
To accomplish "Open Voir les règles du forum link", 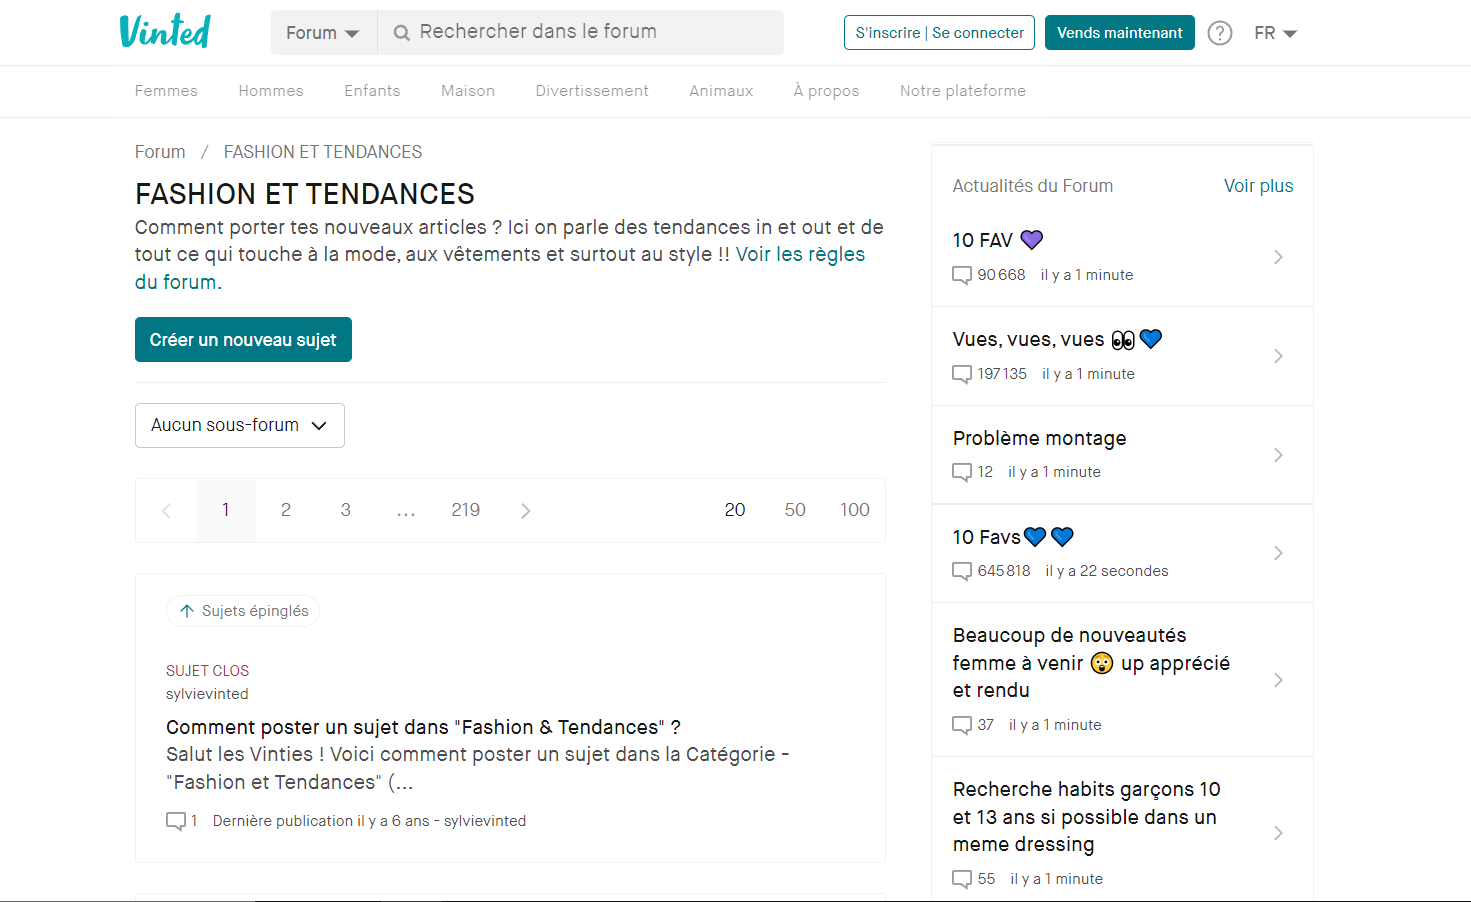I will point(800,255).
